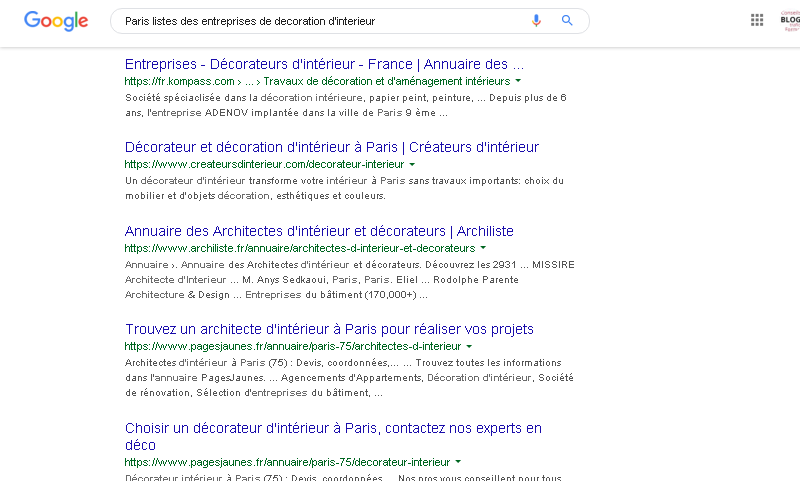Open Annuaire des Architectes Archiliste result

click(319, 231)
